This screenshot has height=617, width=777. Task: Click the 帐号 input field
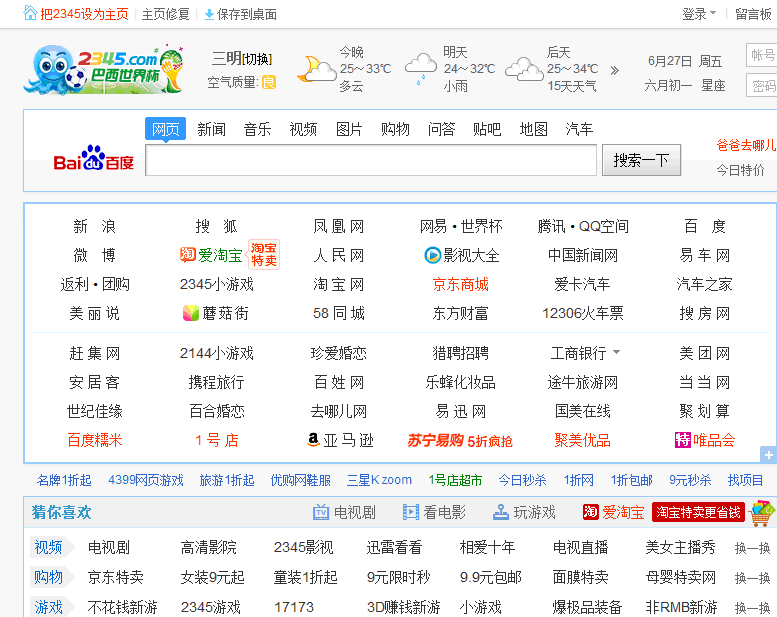point(762,55)
